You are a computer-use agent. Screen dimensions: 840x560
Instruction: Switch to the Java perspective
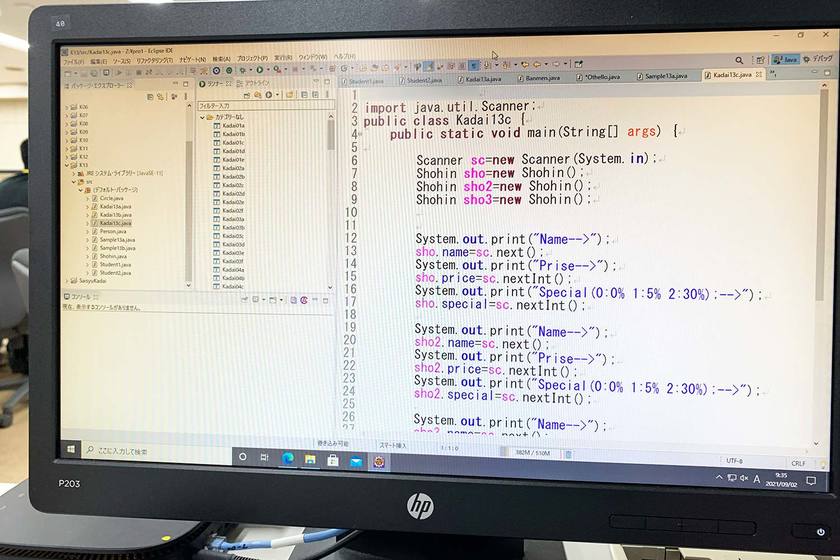click(787, 60)
